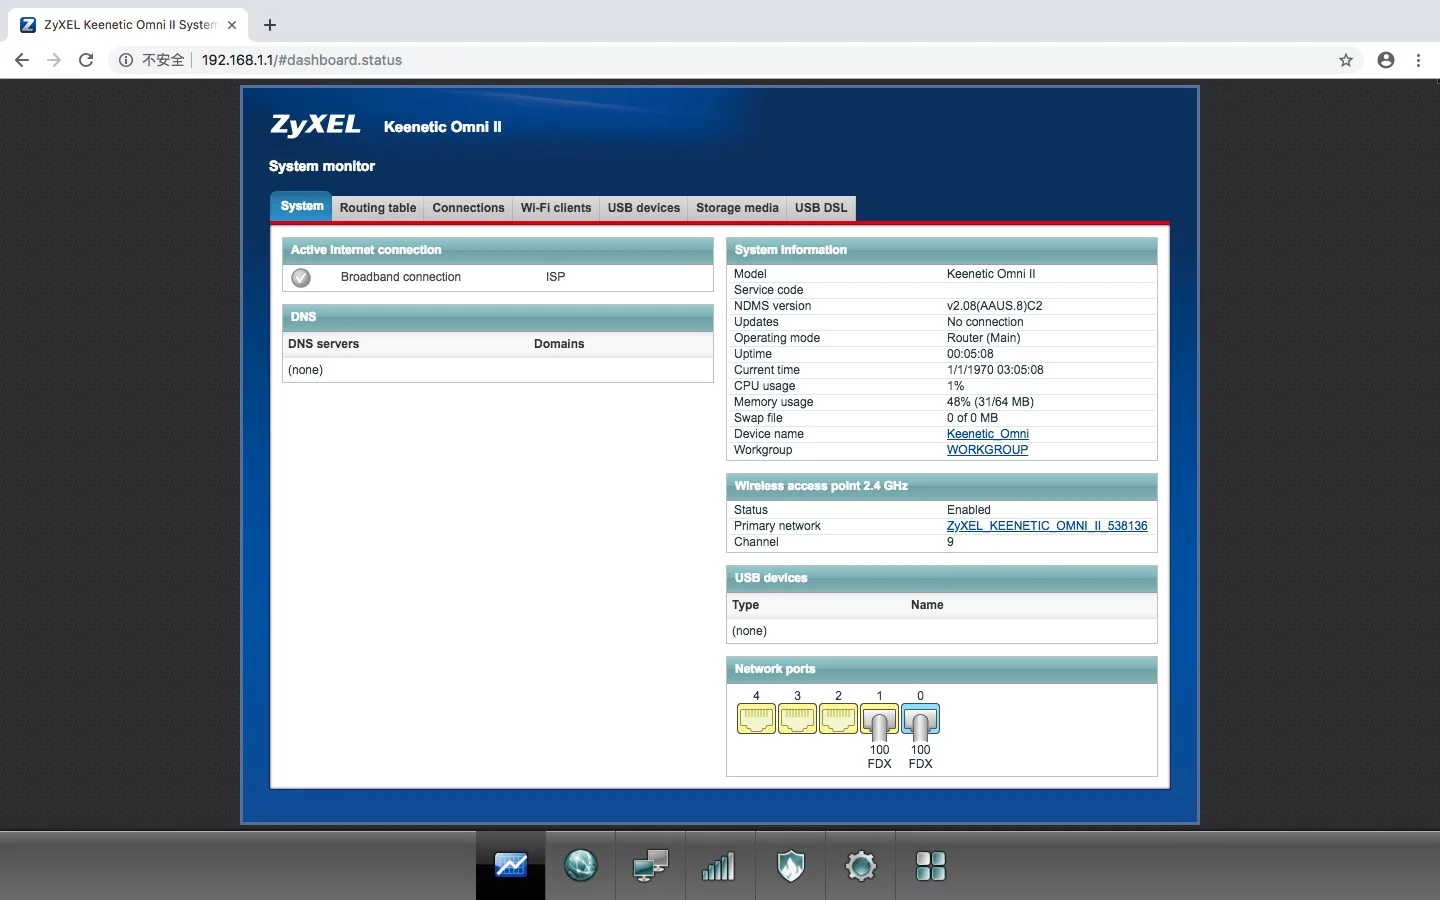Viewport: 1440px width, 900px height.
Task: Switch to the Routing table tab
Action: (378, 208)
